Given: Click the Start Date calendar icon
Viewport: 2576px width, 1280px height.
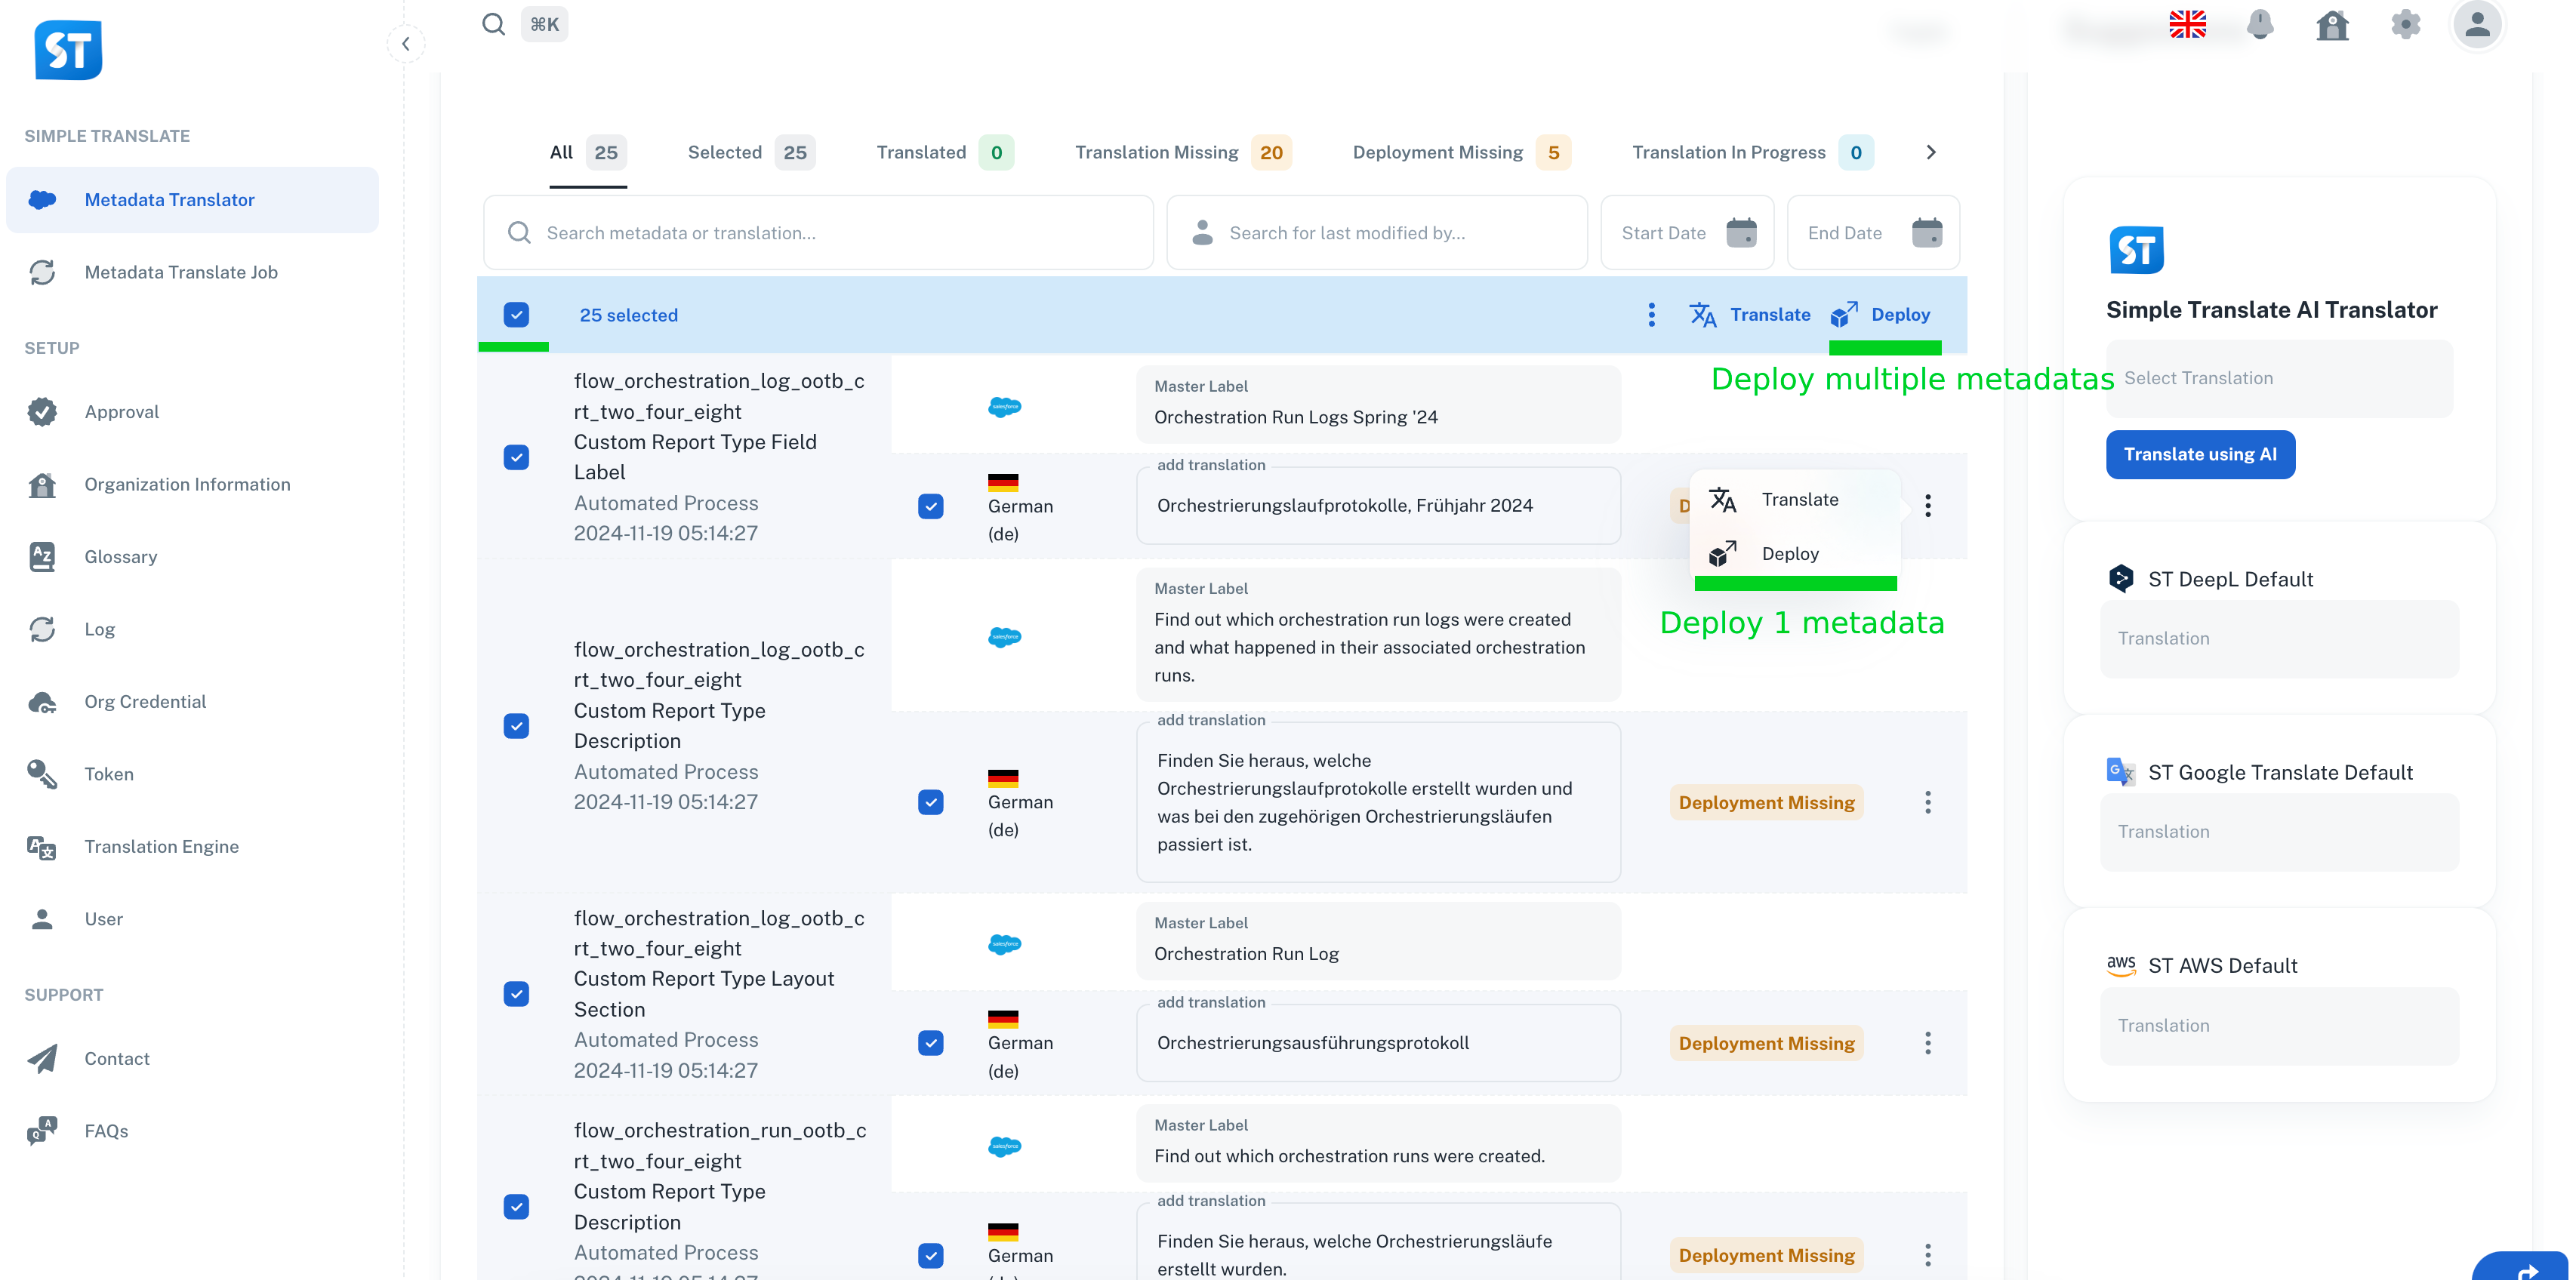Looking at the screenshot, I should (1741, 233).
